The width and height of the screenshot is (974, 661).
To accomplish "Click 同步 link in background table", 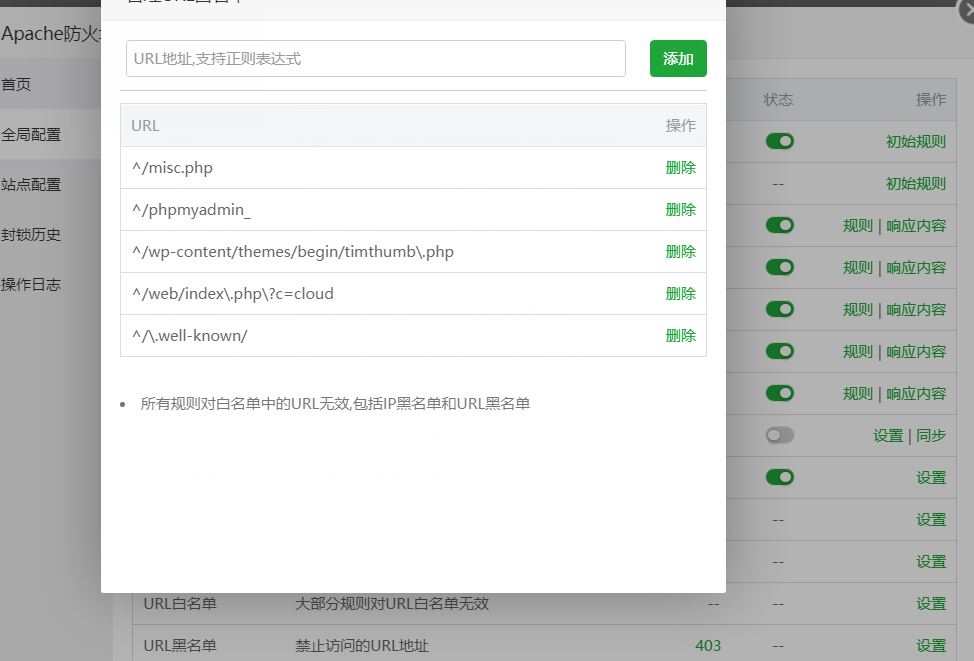I will click(x=931, y=435).
